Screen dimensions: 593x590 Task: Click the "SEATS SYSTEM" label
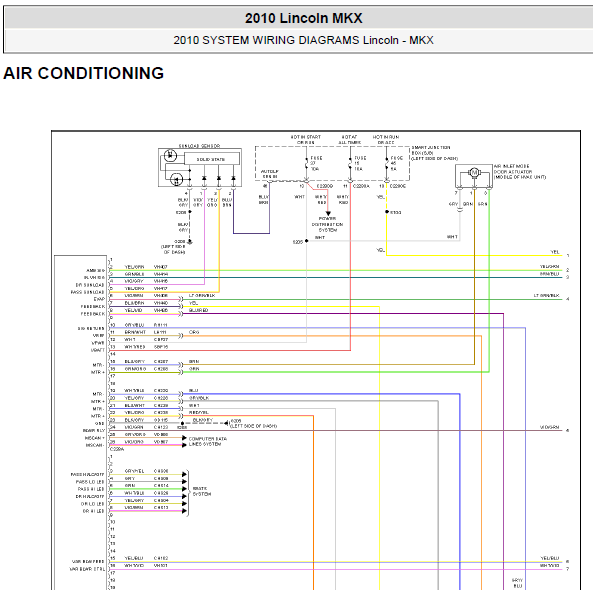click(202, 491)
